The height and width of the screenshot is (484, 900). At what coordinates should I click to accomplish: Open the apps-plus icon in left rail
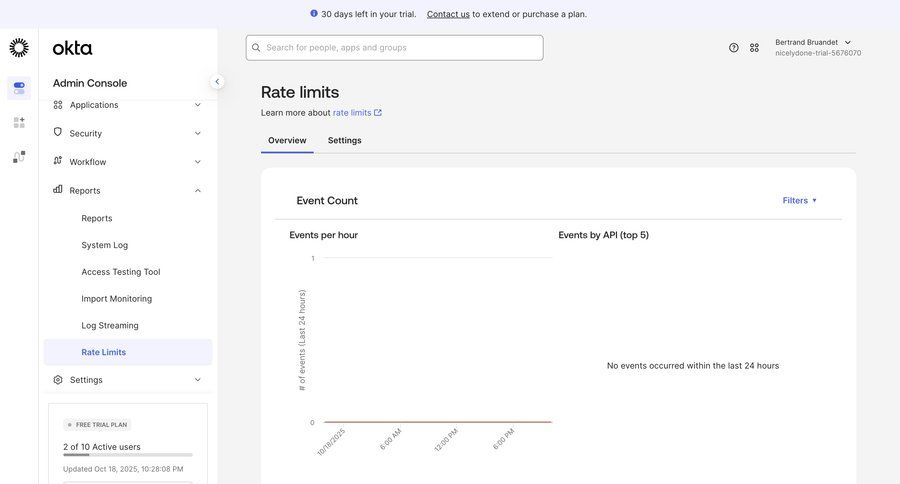tap(19, 122)
